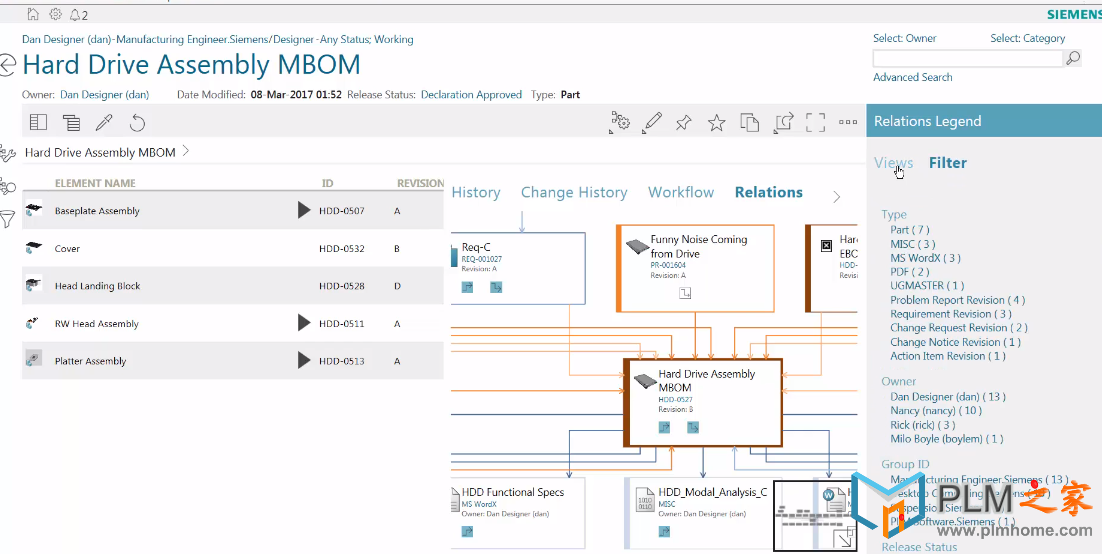The height and width of the screenshot is (554, 1102).
Task: Toggle the full screen icon
Action: [x=815, y=122]
